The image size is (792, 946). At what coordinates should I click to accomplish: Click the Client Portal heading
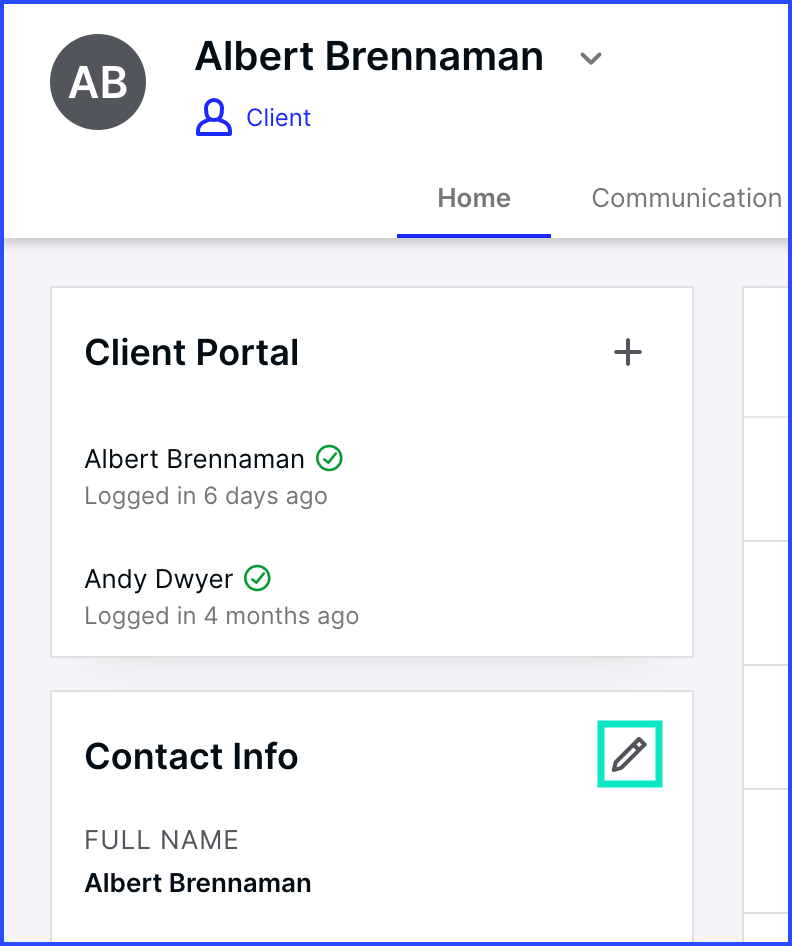(x=192, y=352)
